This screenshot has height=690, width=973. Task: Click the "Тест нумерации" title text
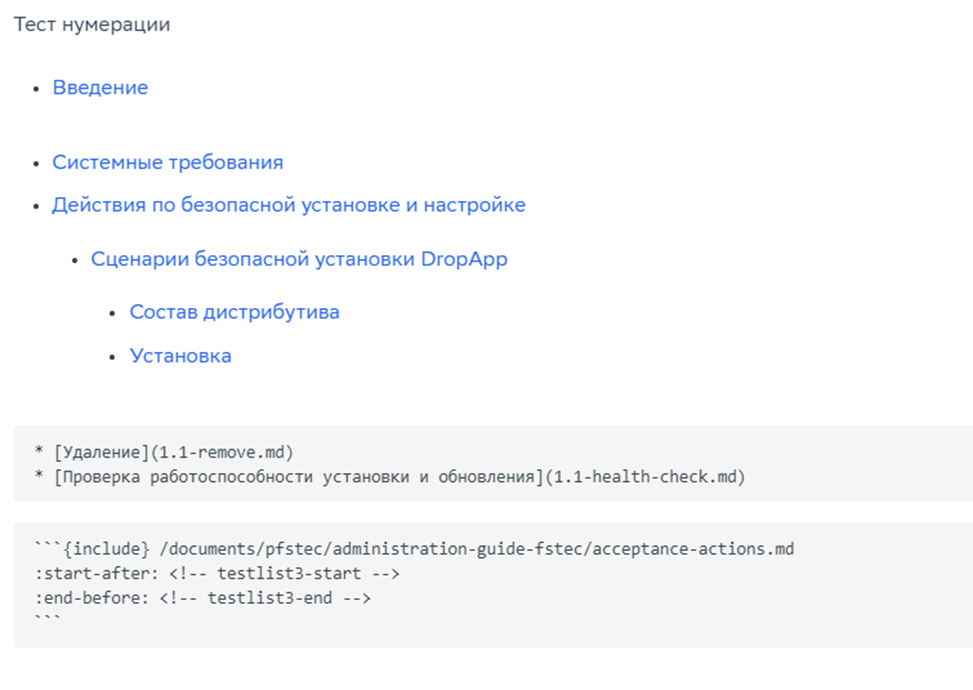coord(92,25)
